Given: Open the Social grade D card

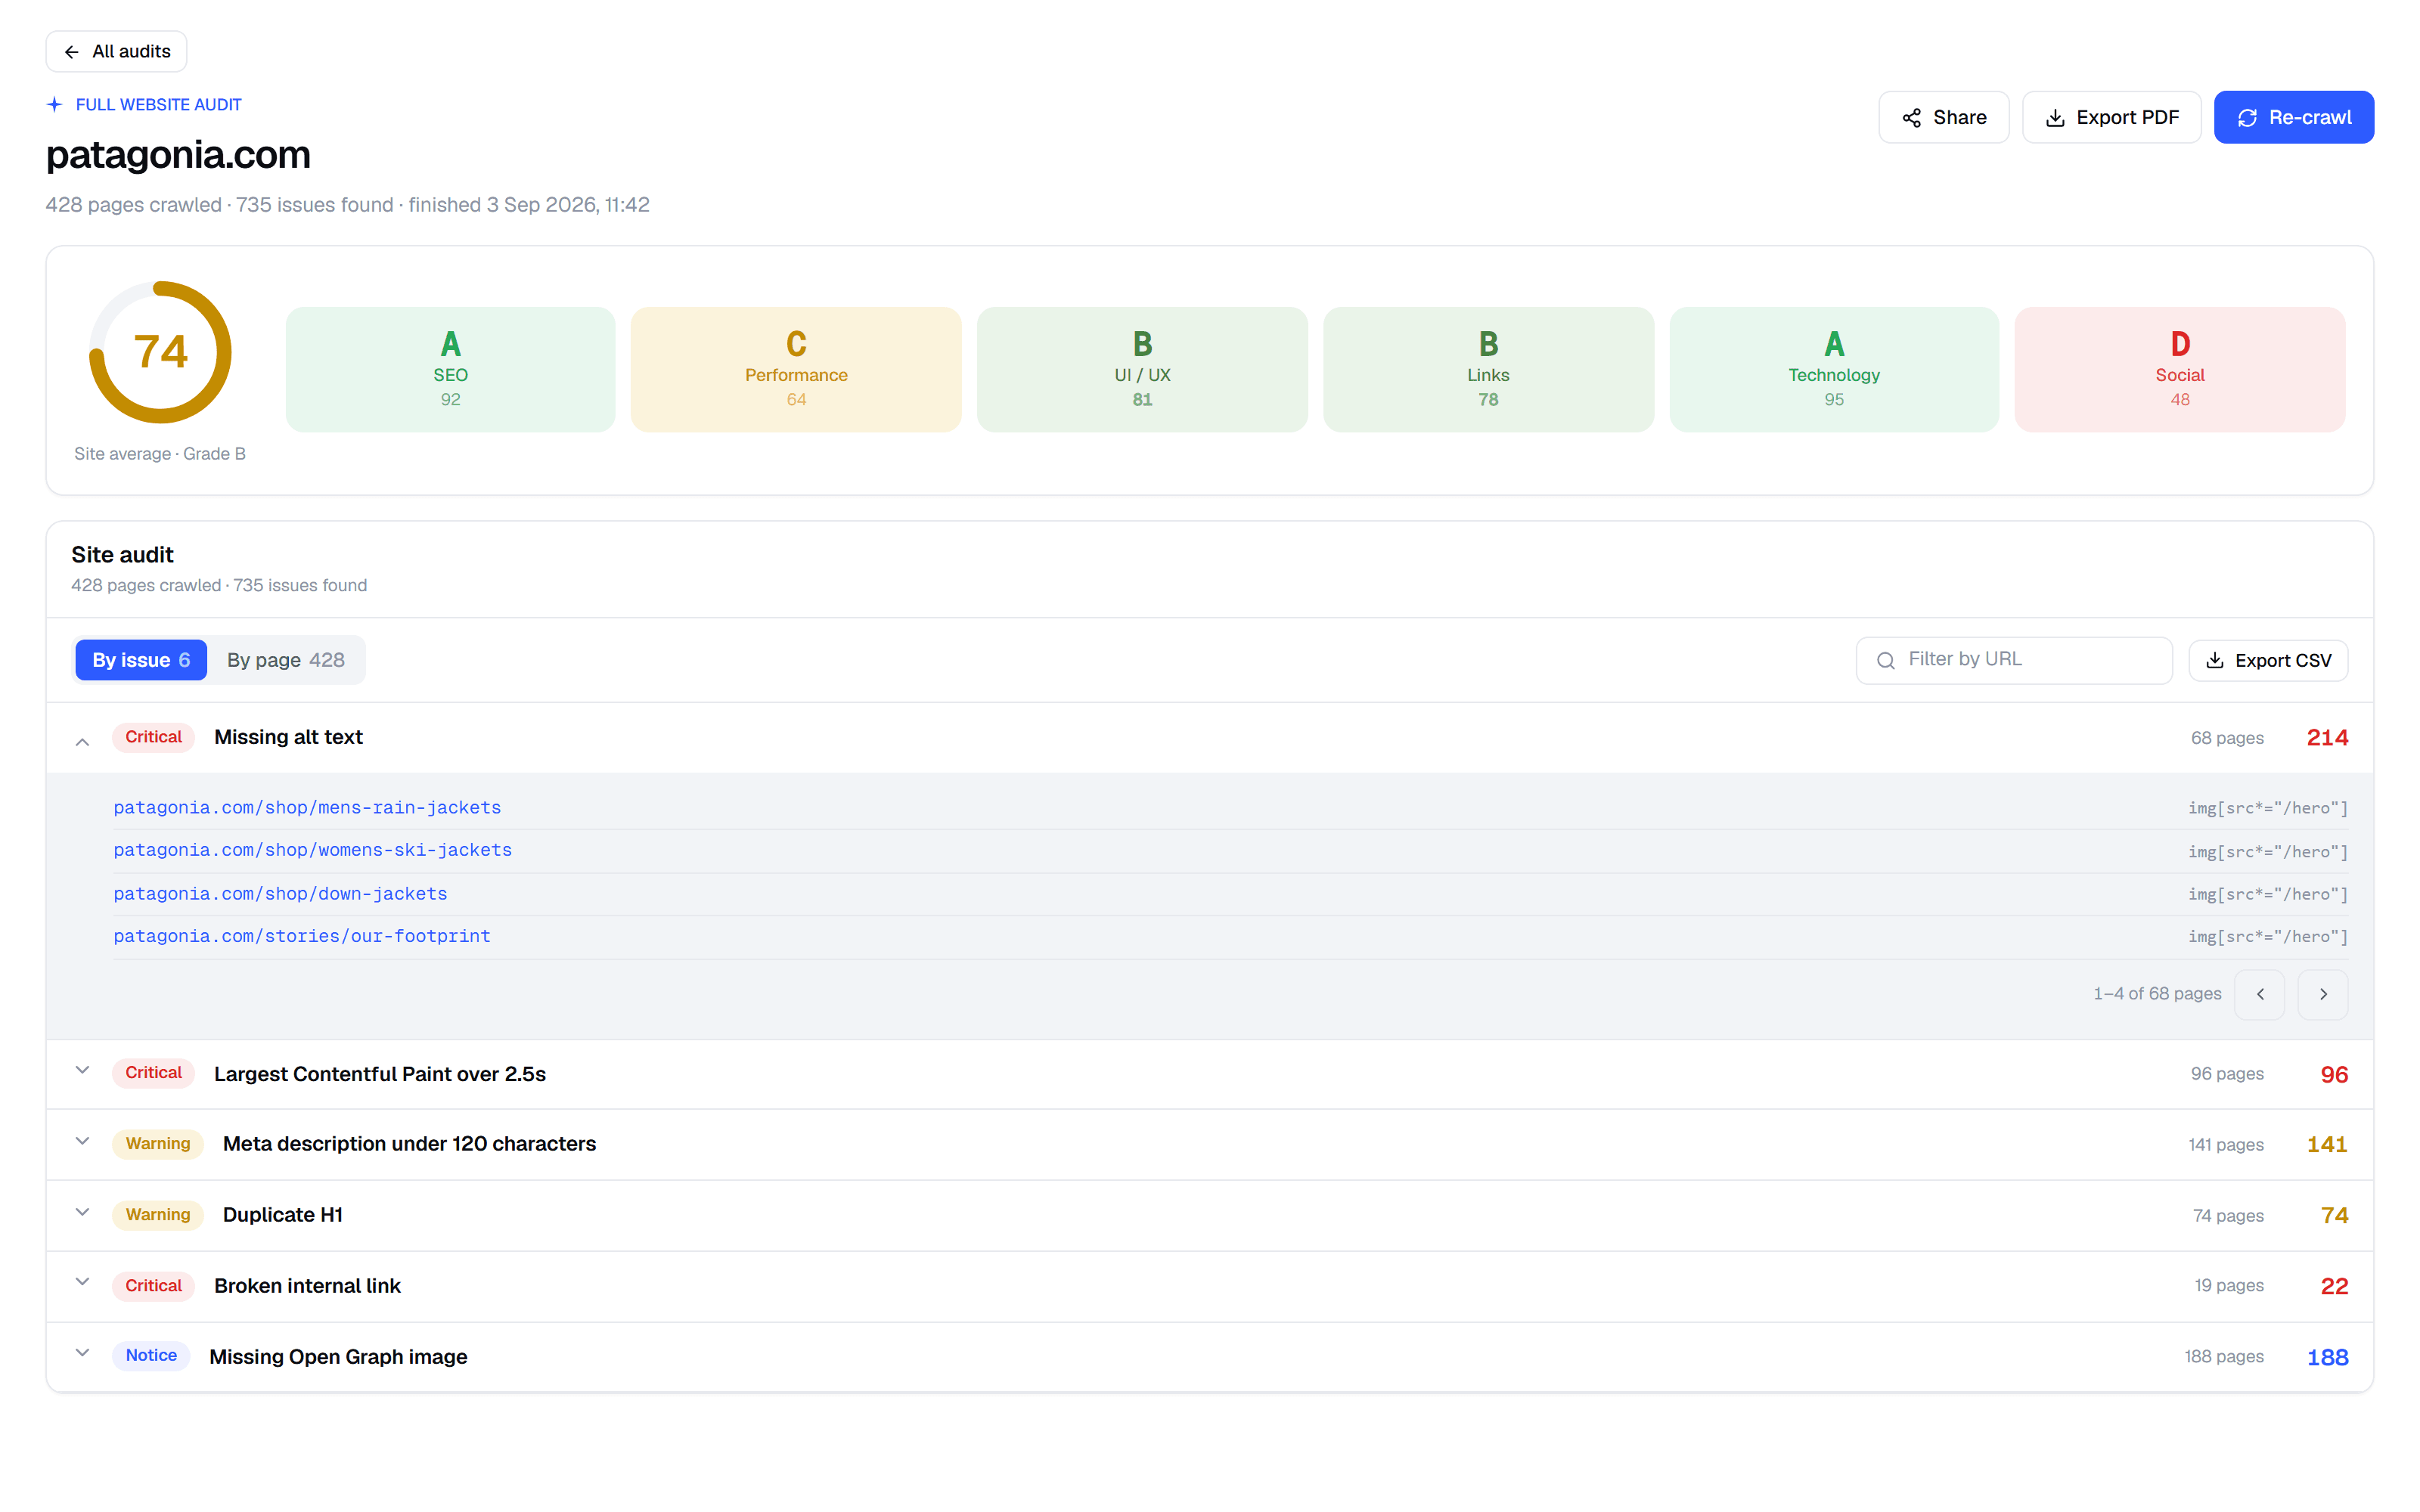Looking at the screenshot, I should coord(2180,369).
